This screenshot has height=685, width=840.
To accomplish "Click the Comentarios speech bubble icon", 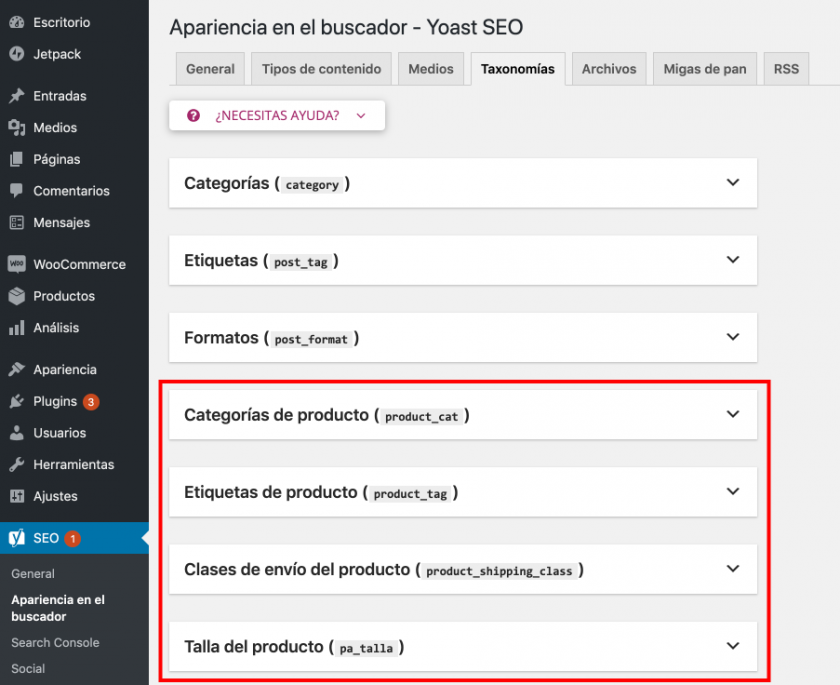I will pos(17,191).
